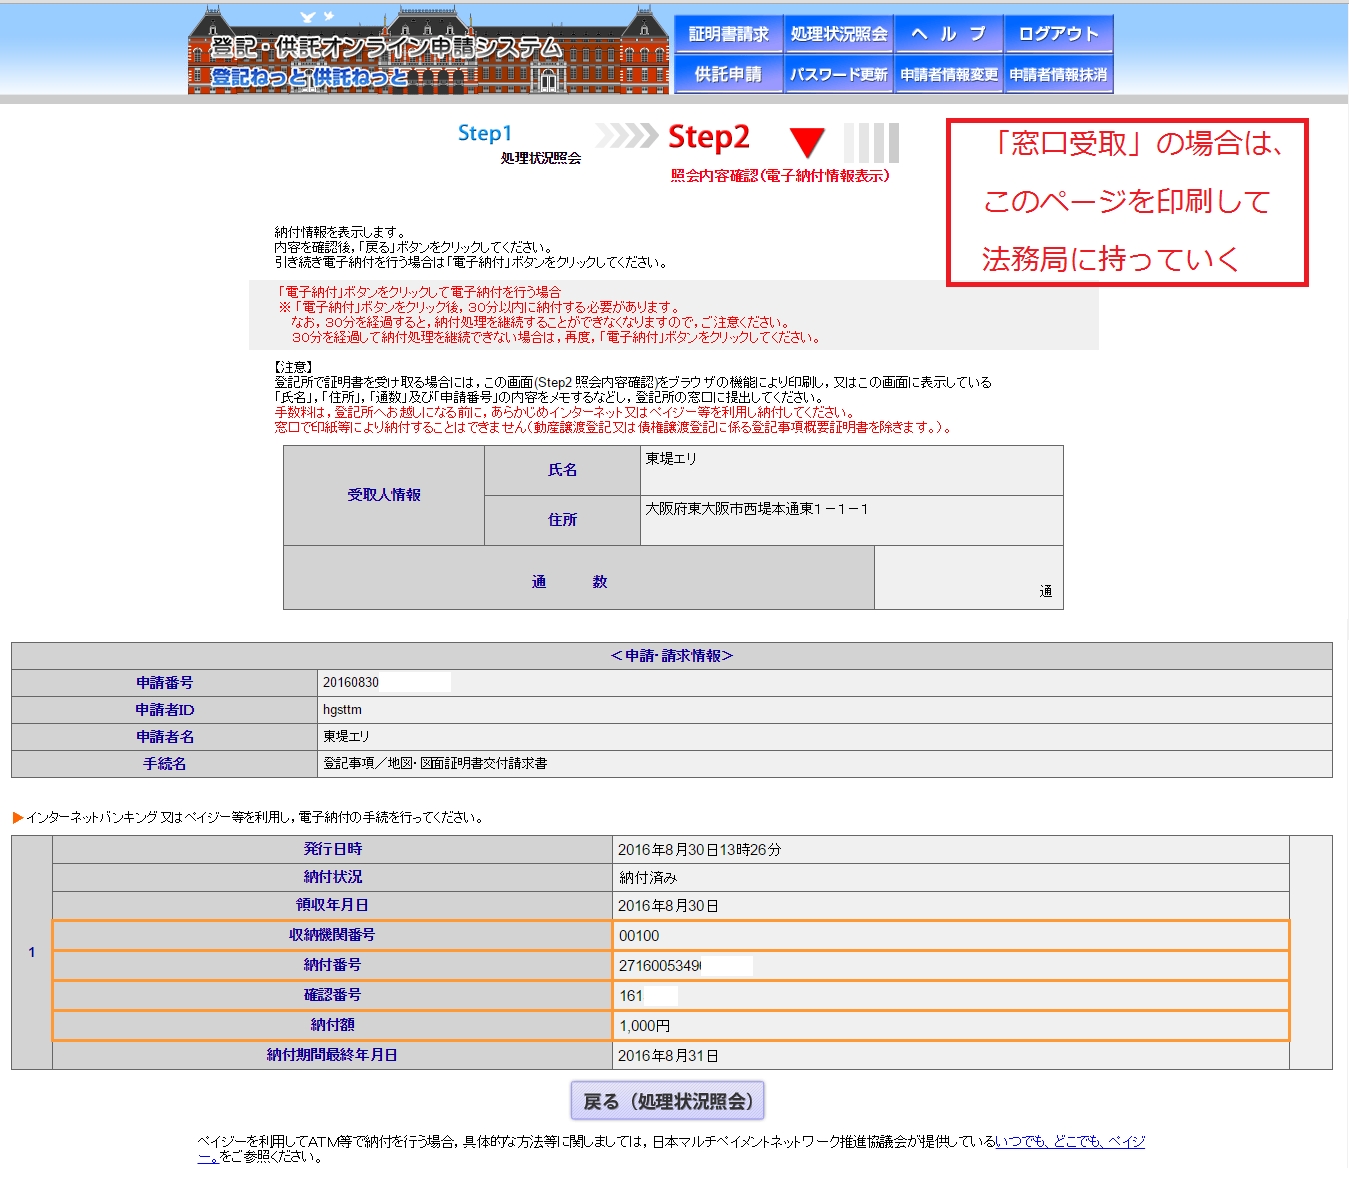The image size is (1349, 1189).
Task: Click the Step2 照会内容確認 step label
Action: [x=779, y=153]
